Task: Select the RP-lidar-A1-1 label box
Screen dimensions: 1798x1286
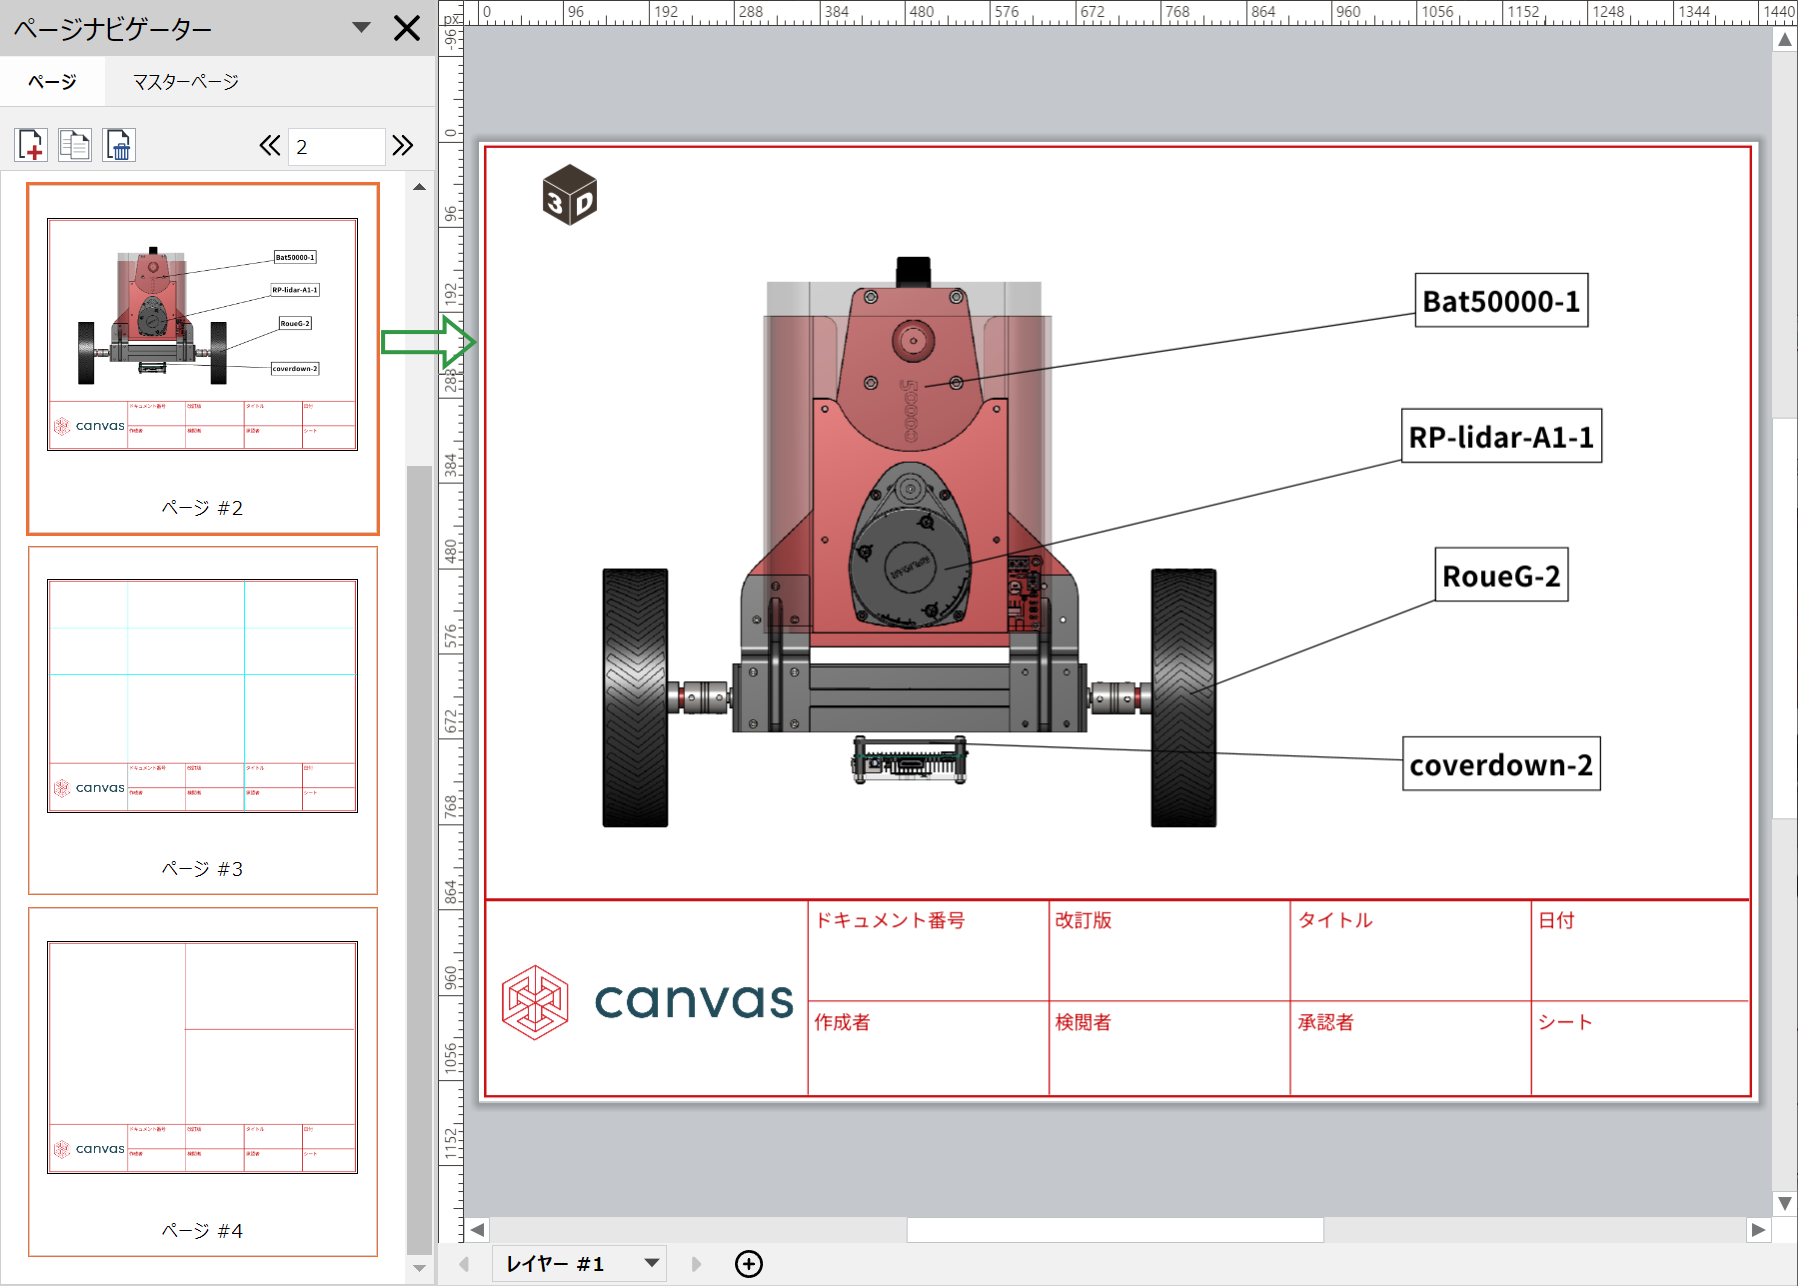Action: 1501,436
